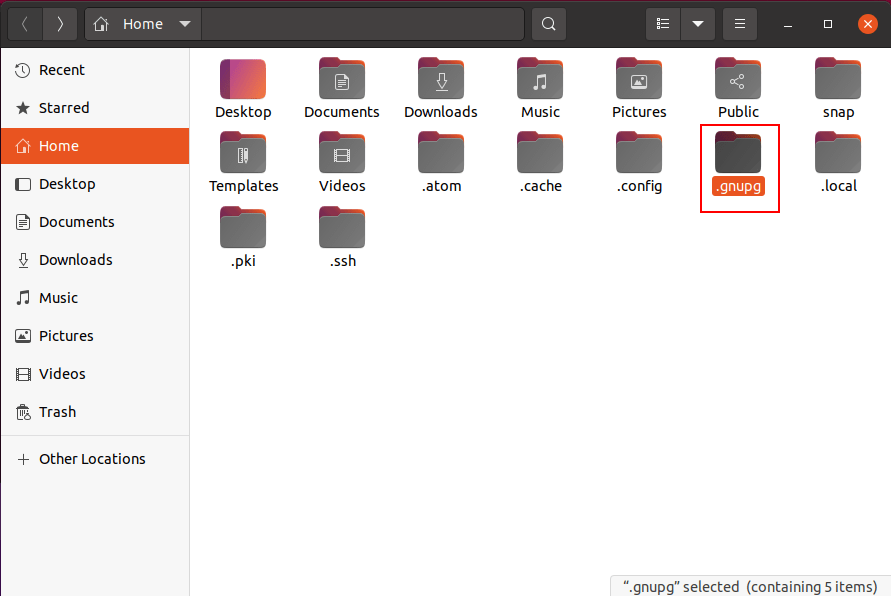Open the hamburger main menu

(x=739, y=24)
